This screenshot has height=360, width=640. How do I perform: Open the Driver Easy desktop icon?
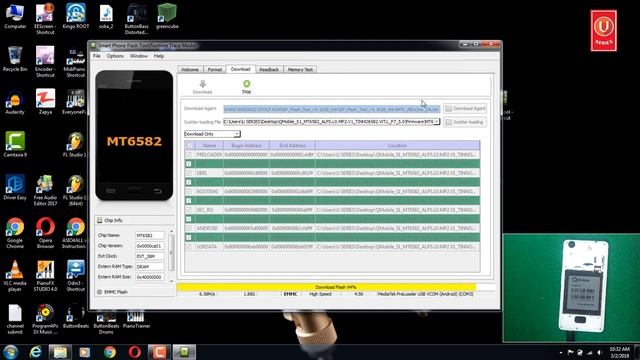[x=15, y=187]
